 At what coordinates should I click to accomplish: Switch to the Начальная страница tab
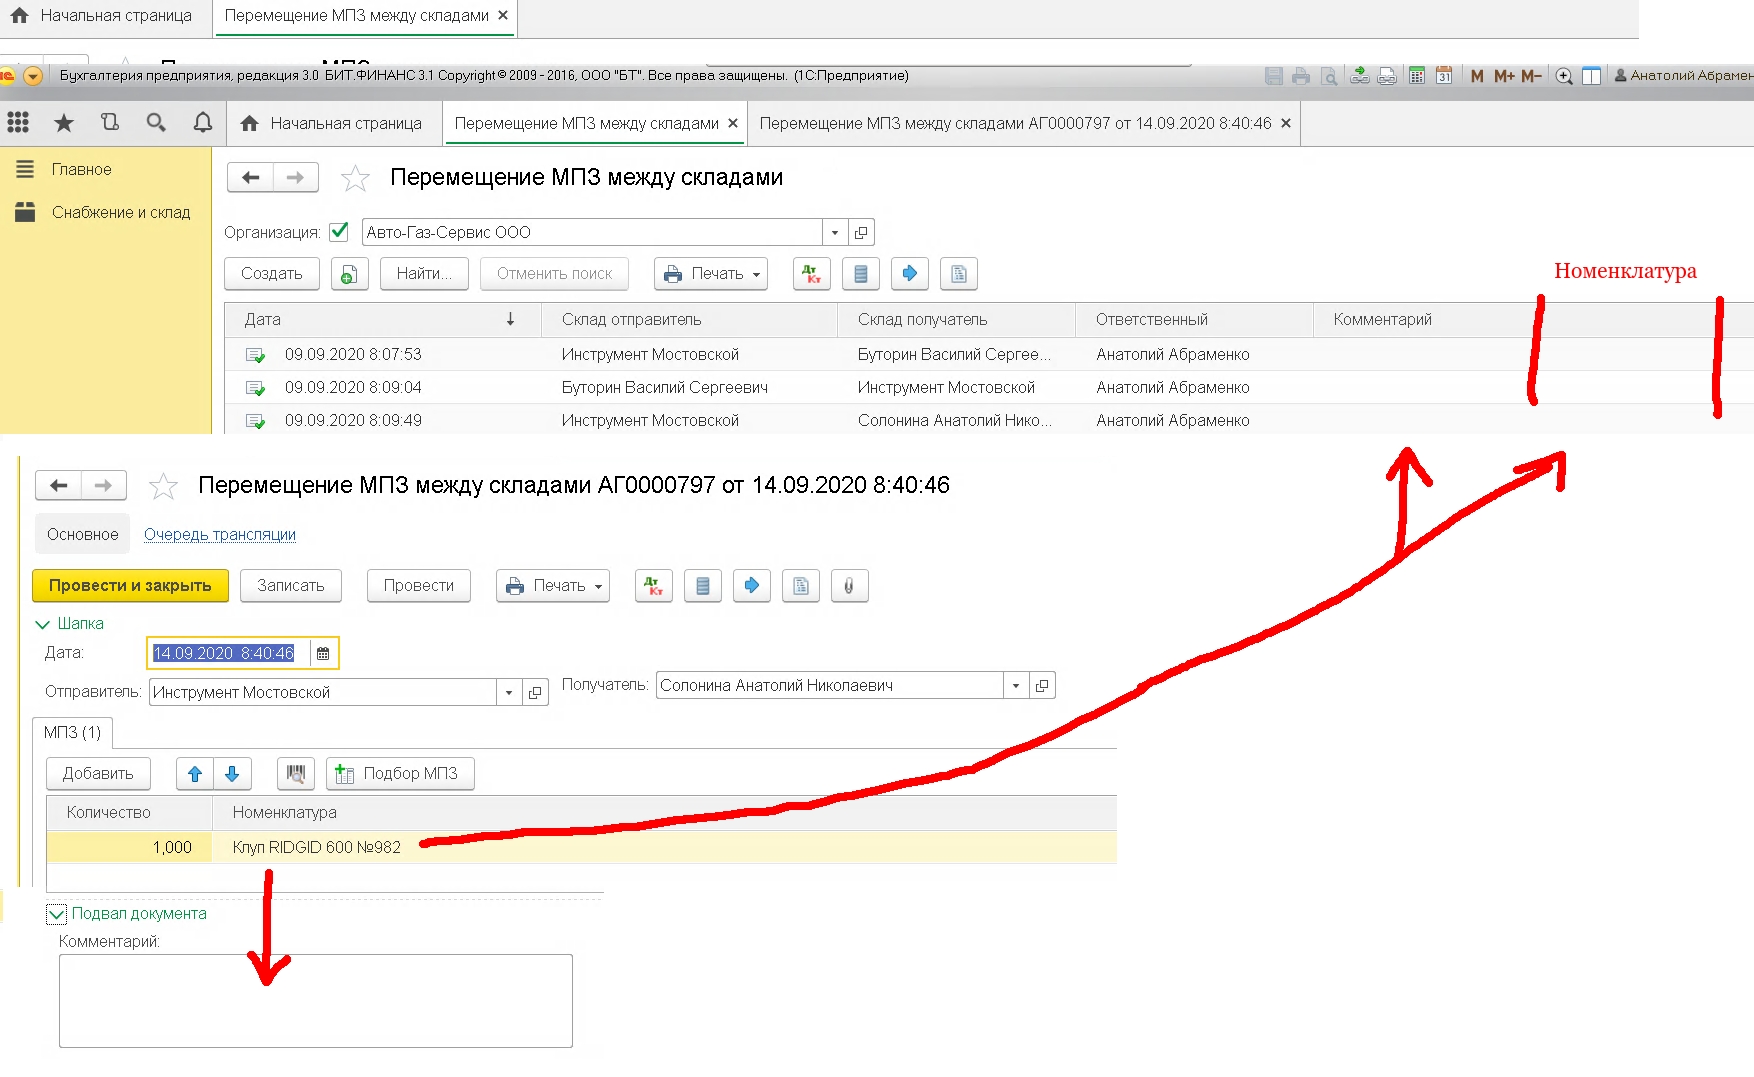[x=332, y=124]
